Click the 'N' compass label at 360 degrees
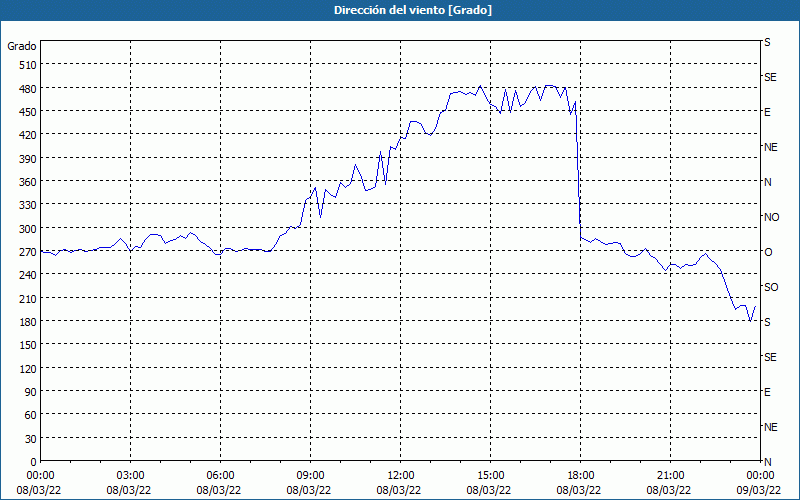Image resolution: width=800 pixels, height=500 pixels. (768, 182)
